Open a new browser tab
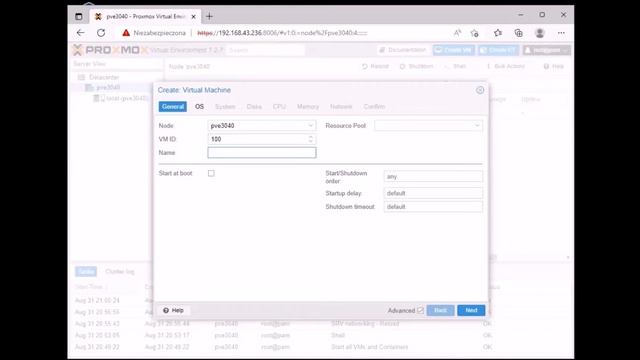Viewport: 640px width, 360px height. pos(209,16)
